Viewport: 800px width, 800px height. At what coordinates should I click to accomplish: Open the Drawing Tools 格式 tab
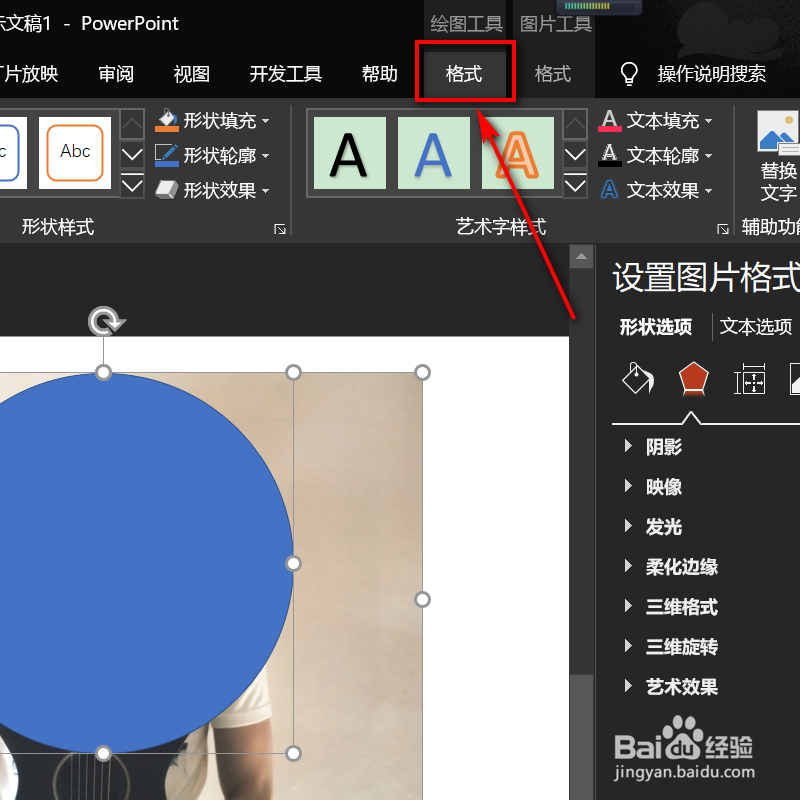pyautogui.click(x=464, y=74)
